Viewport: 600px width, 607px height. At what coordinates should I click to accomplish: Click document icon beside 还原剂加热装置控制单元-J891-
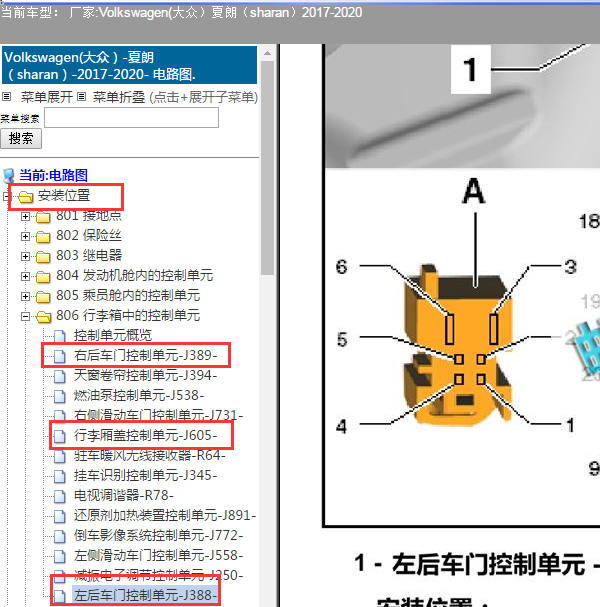[59, 517]
